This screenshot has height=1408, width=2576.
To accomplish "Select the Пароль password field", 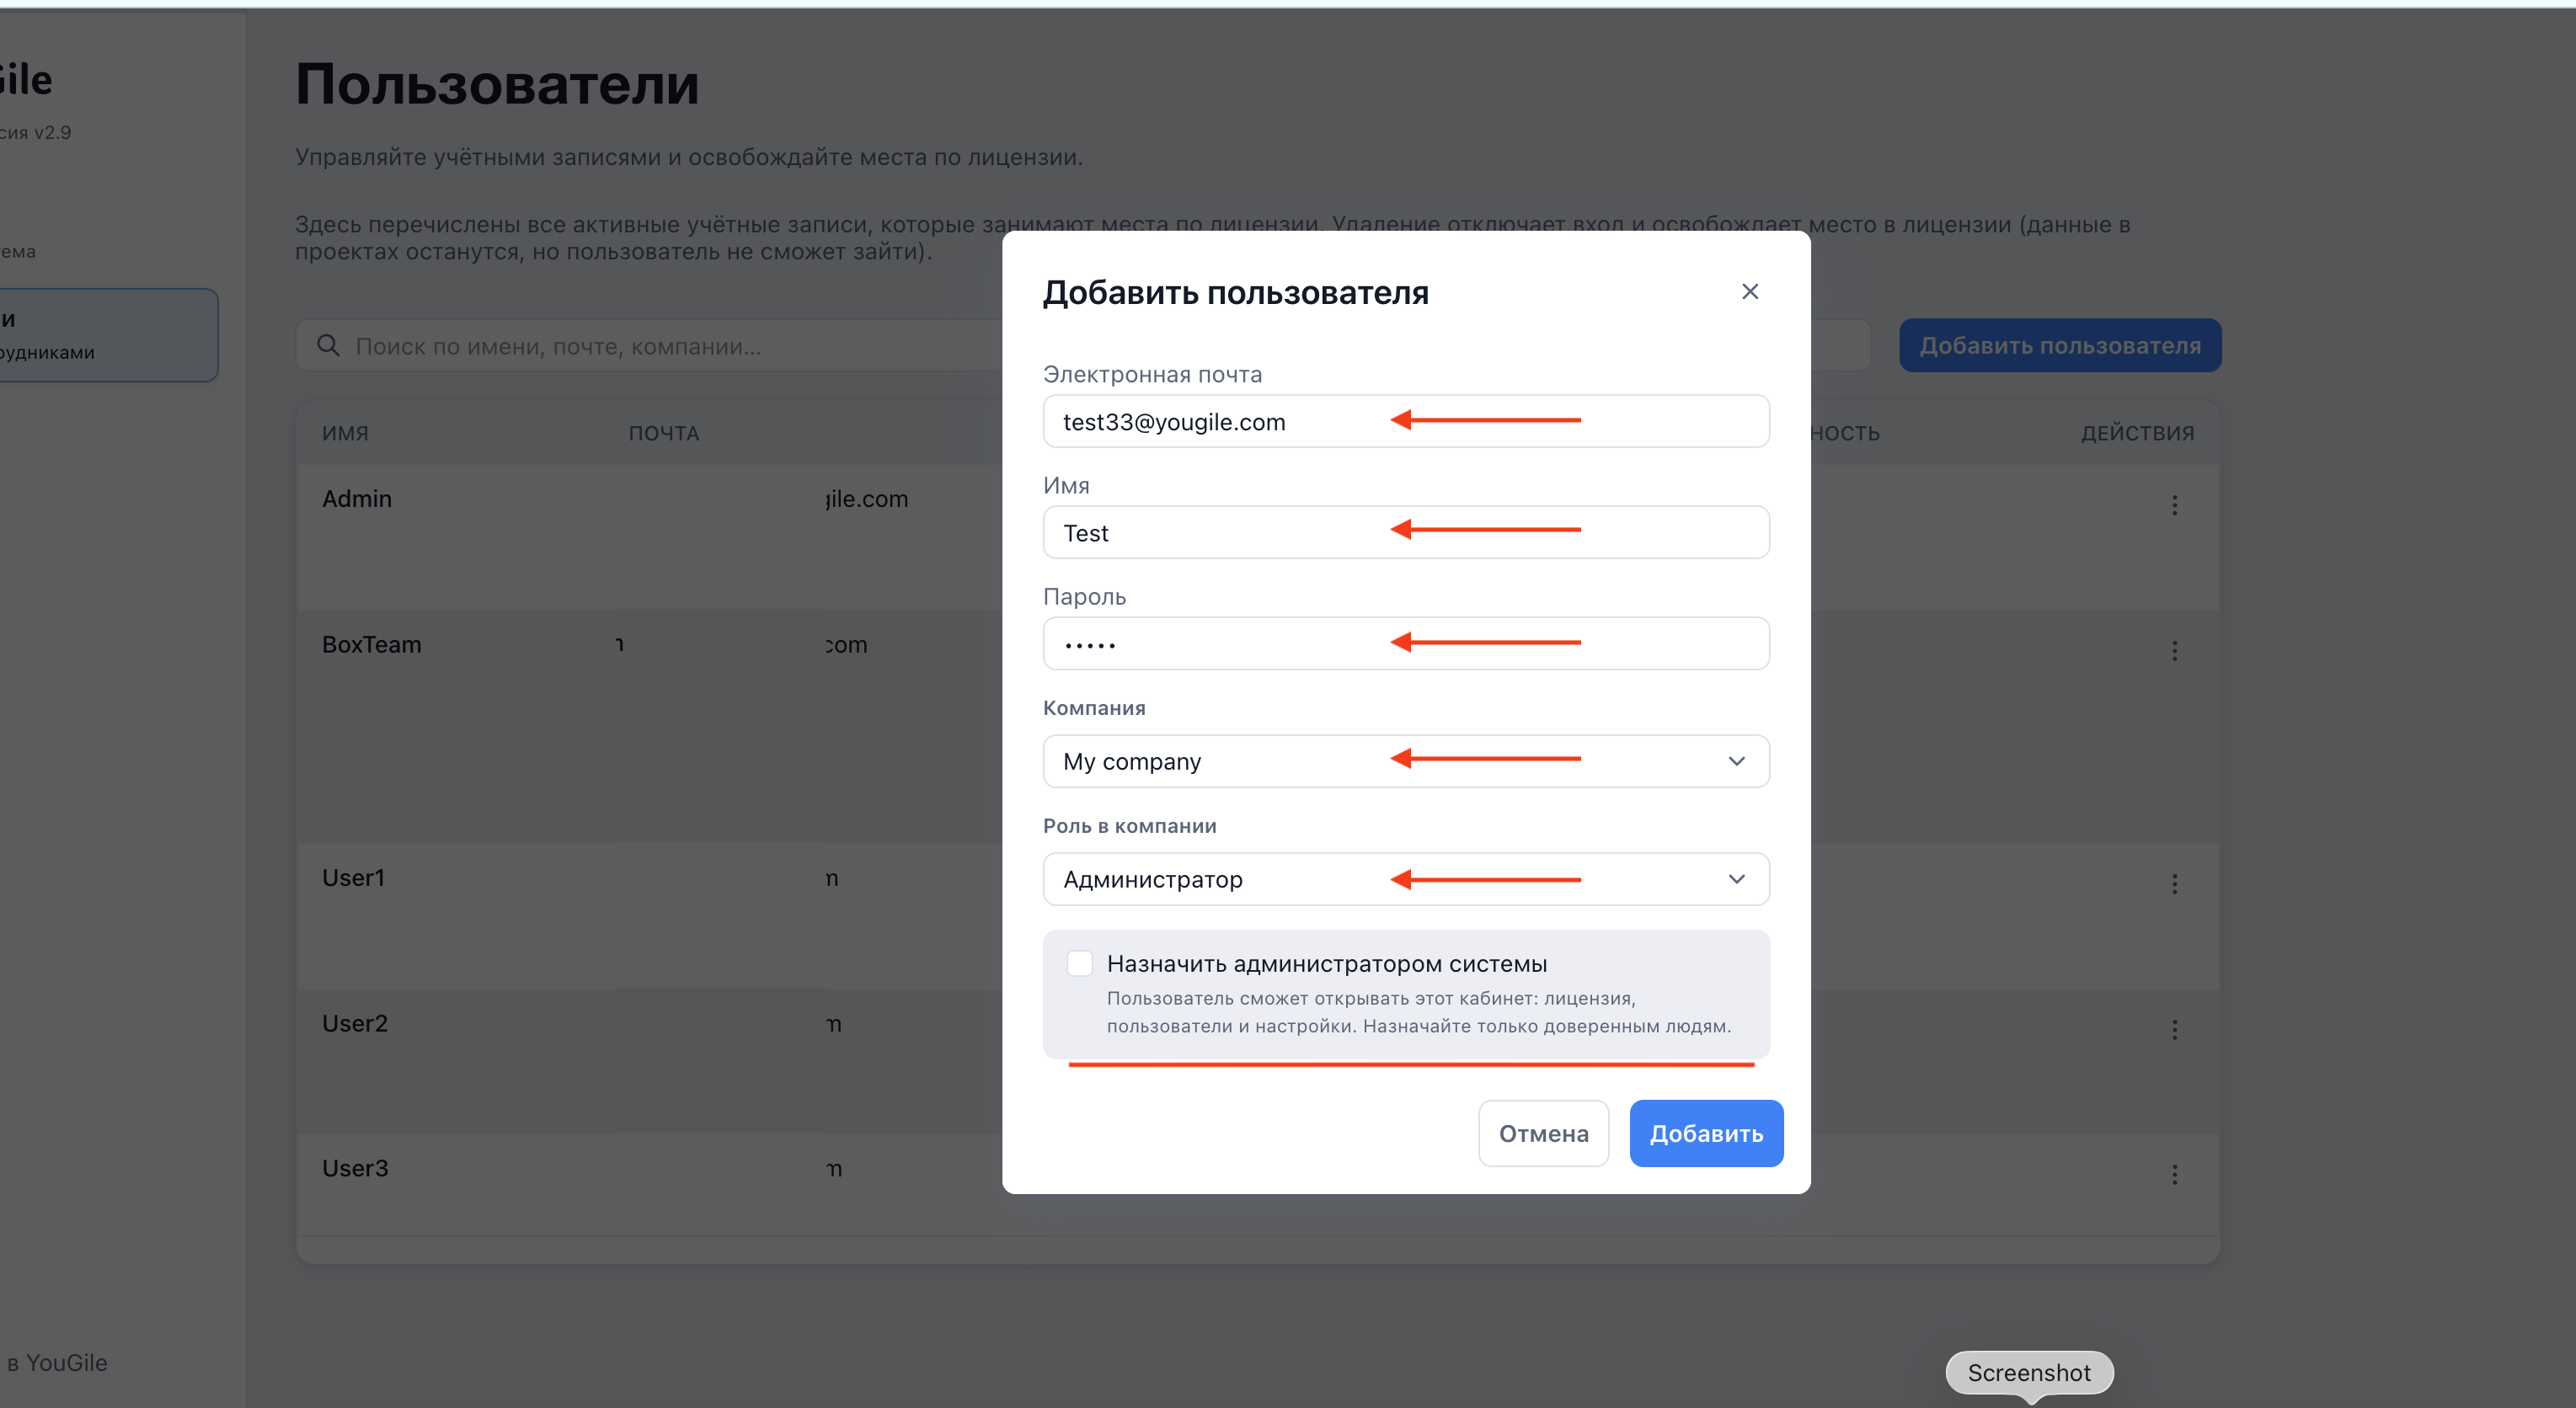I will (x=1406, y=643).
